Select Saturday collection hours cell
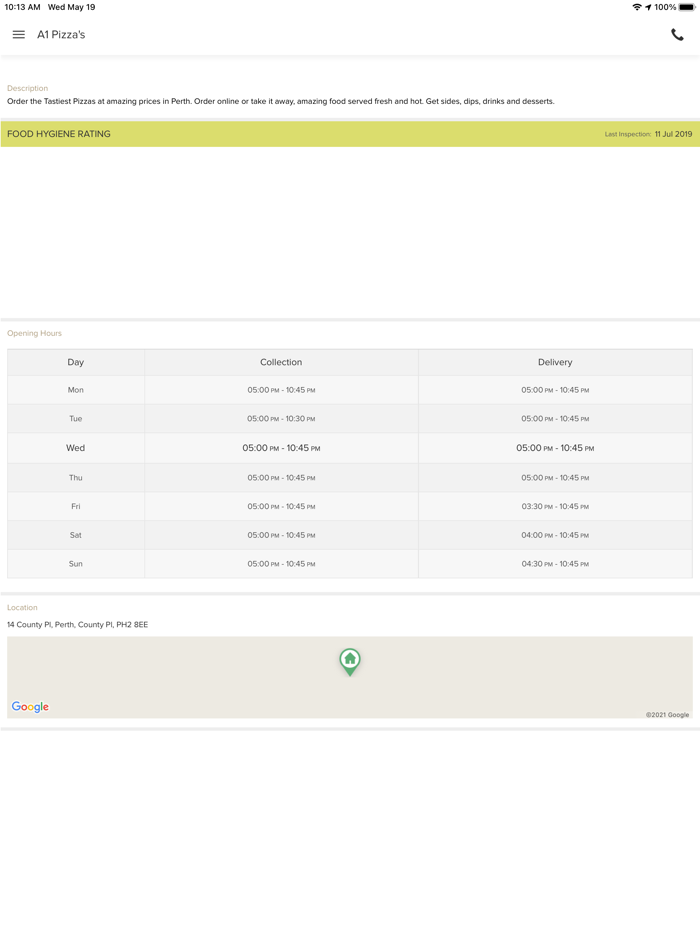Image resolution: width=700 pixels, height=934 pixels. pos(281,535)
